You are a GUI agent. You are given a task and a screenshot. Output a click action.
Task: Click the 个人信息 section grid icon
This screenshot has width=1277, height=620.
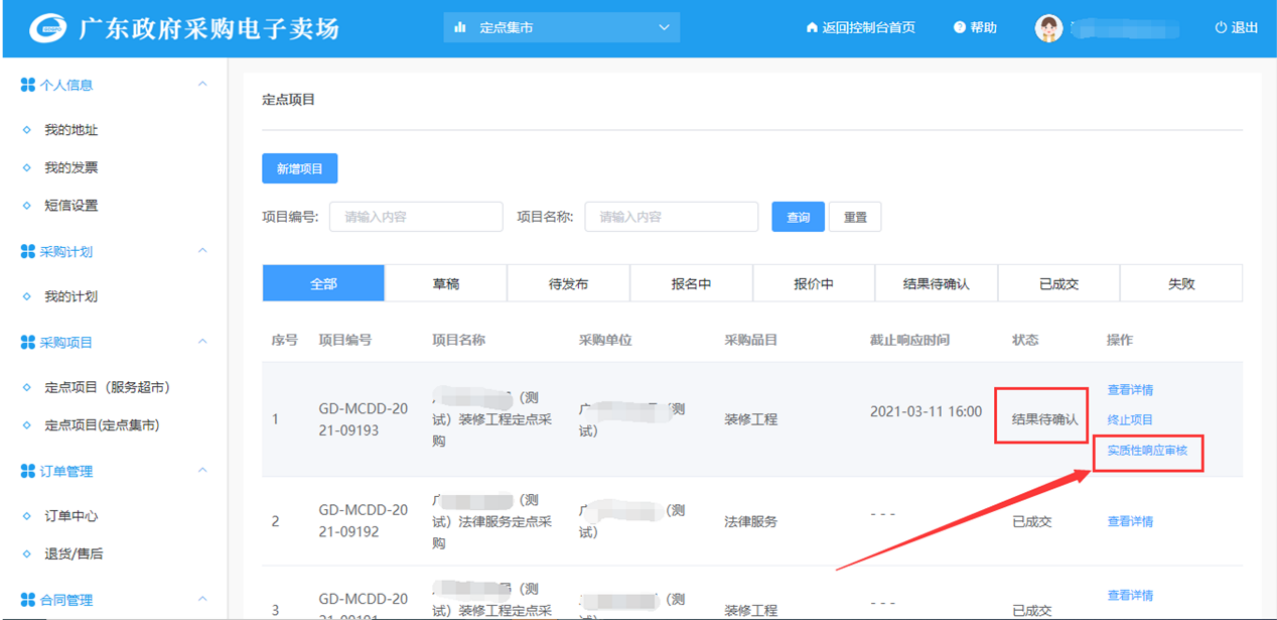(28, 85)
